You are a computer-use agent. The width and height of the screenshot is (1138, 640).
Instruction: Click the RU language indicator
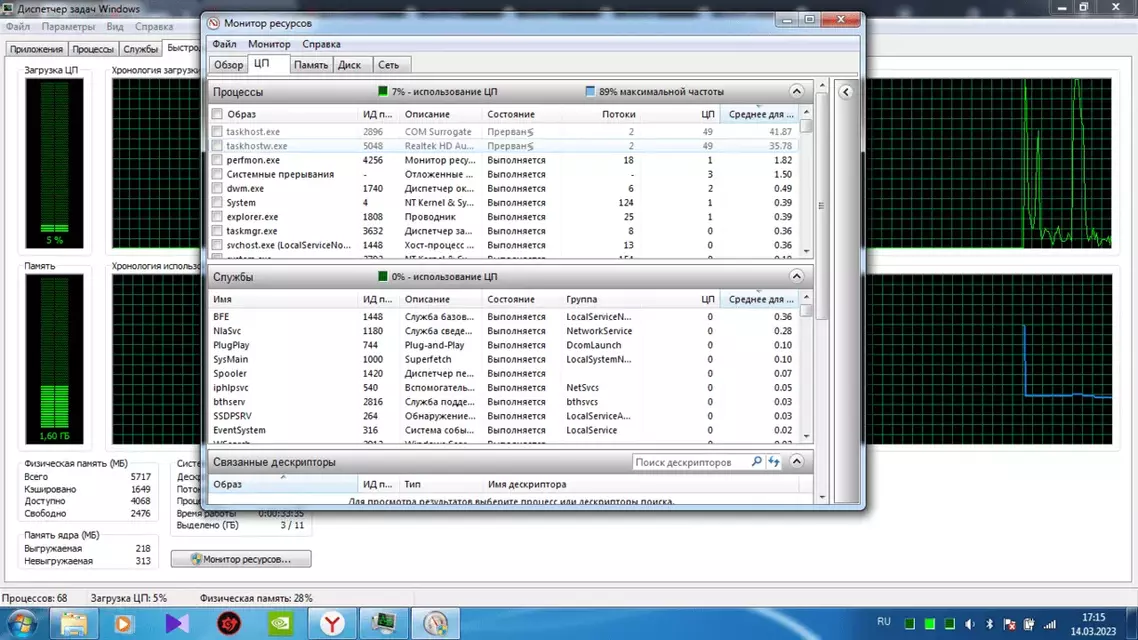[883, 622]
